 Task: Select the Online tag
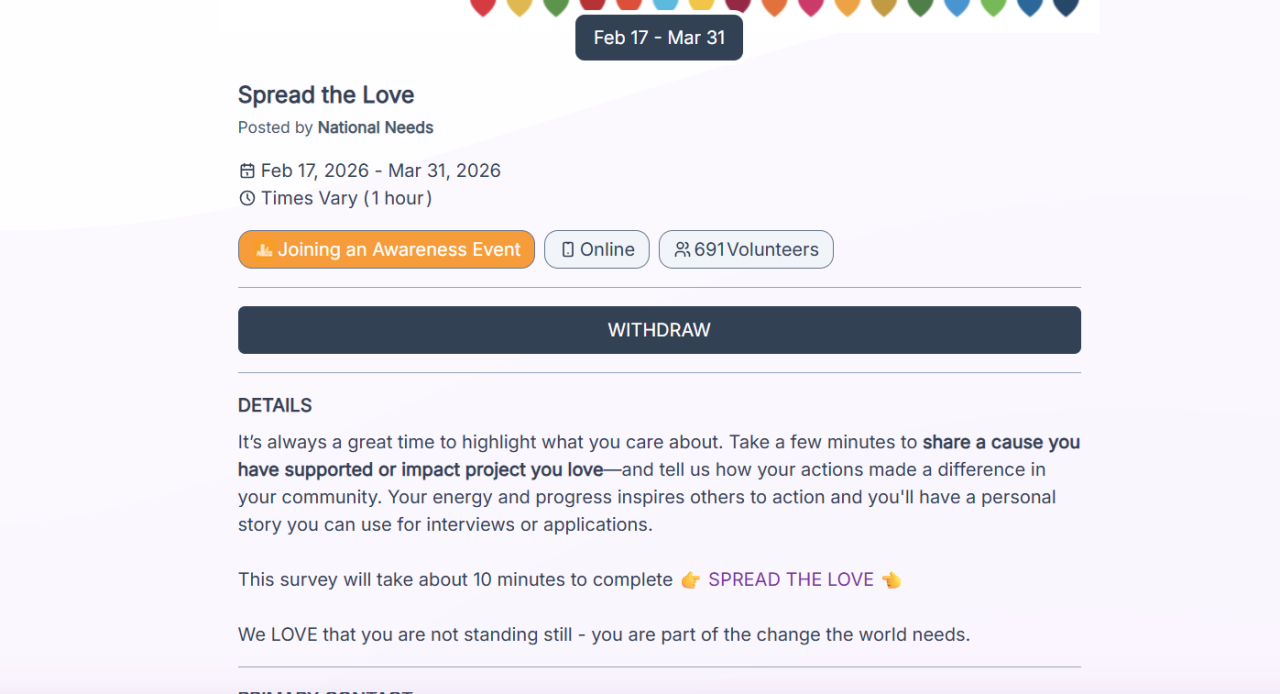click(597, 250)
